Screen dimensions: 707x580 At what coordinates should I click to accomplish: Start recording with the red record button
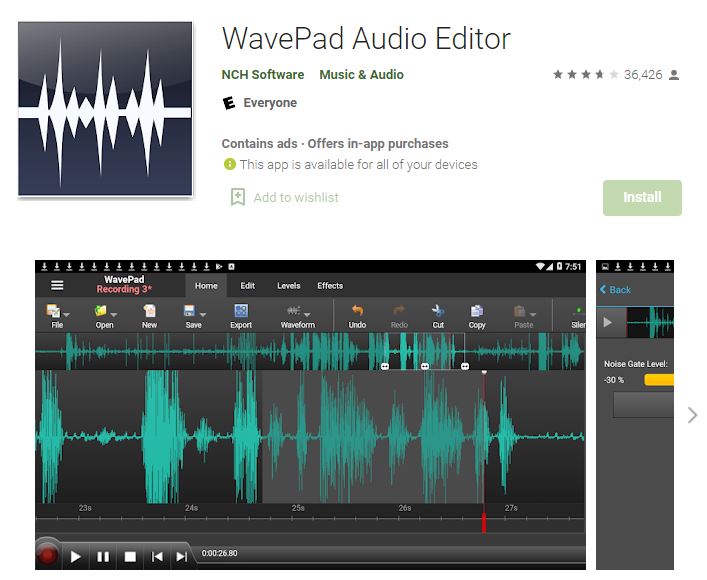pos(47,554)
